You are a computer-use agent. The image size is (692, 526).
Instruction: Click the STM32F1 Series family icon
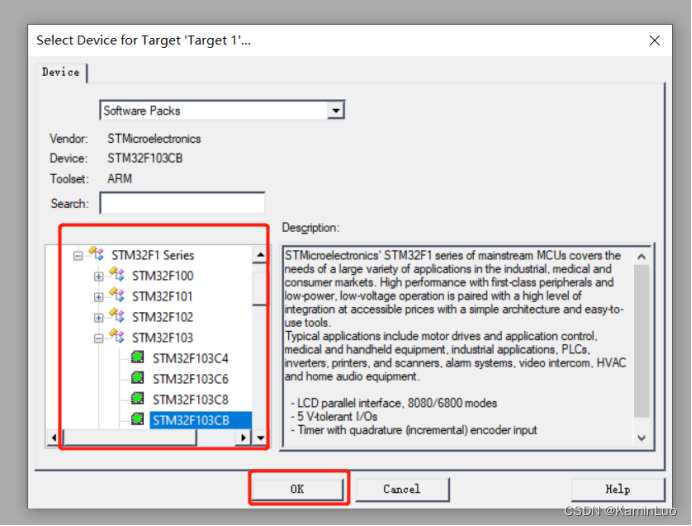click(96, 254)
